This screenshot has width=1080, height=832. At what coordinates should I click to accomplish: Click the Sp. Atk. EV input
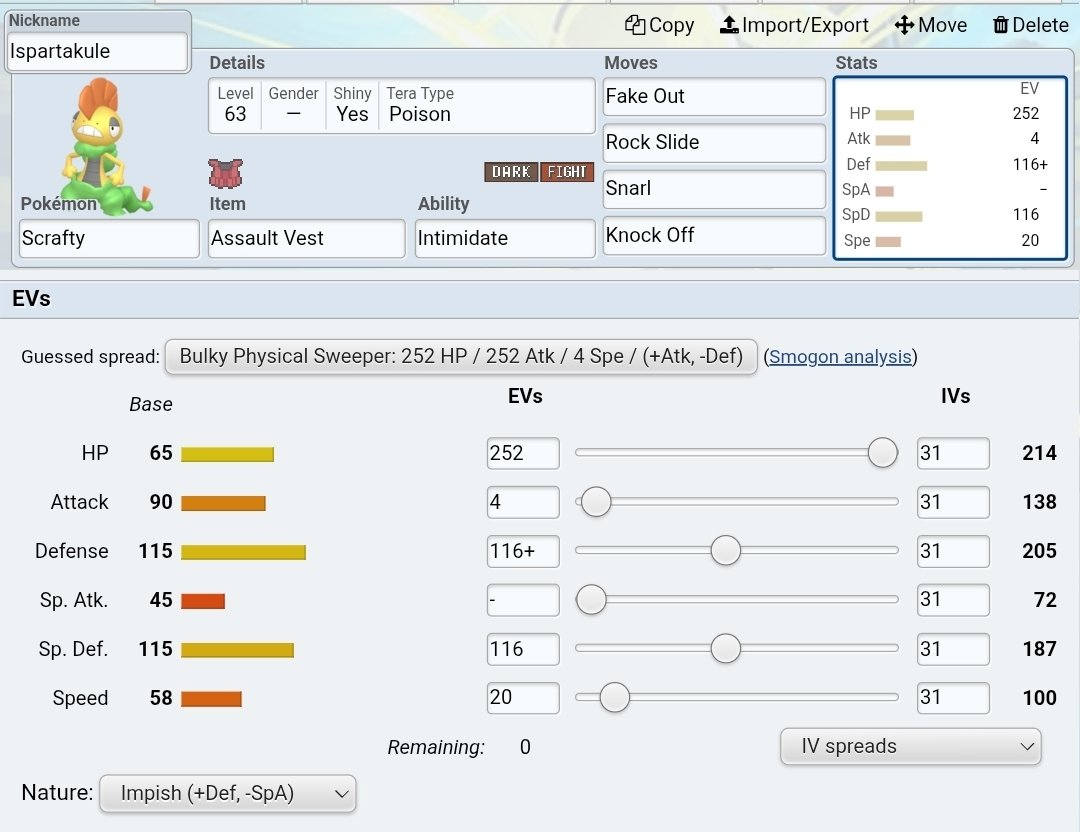click(523, 600)
